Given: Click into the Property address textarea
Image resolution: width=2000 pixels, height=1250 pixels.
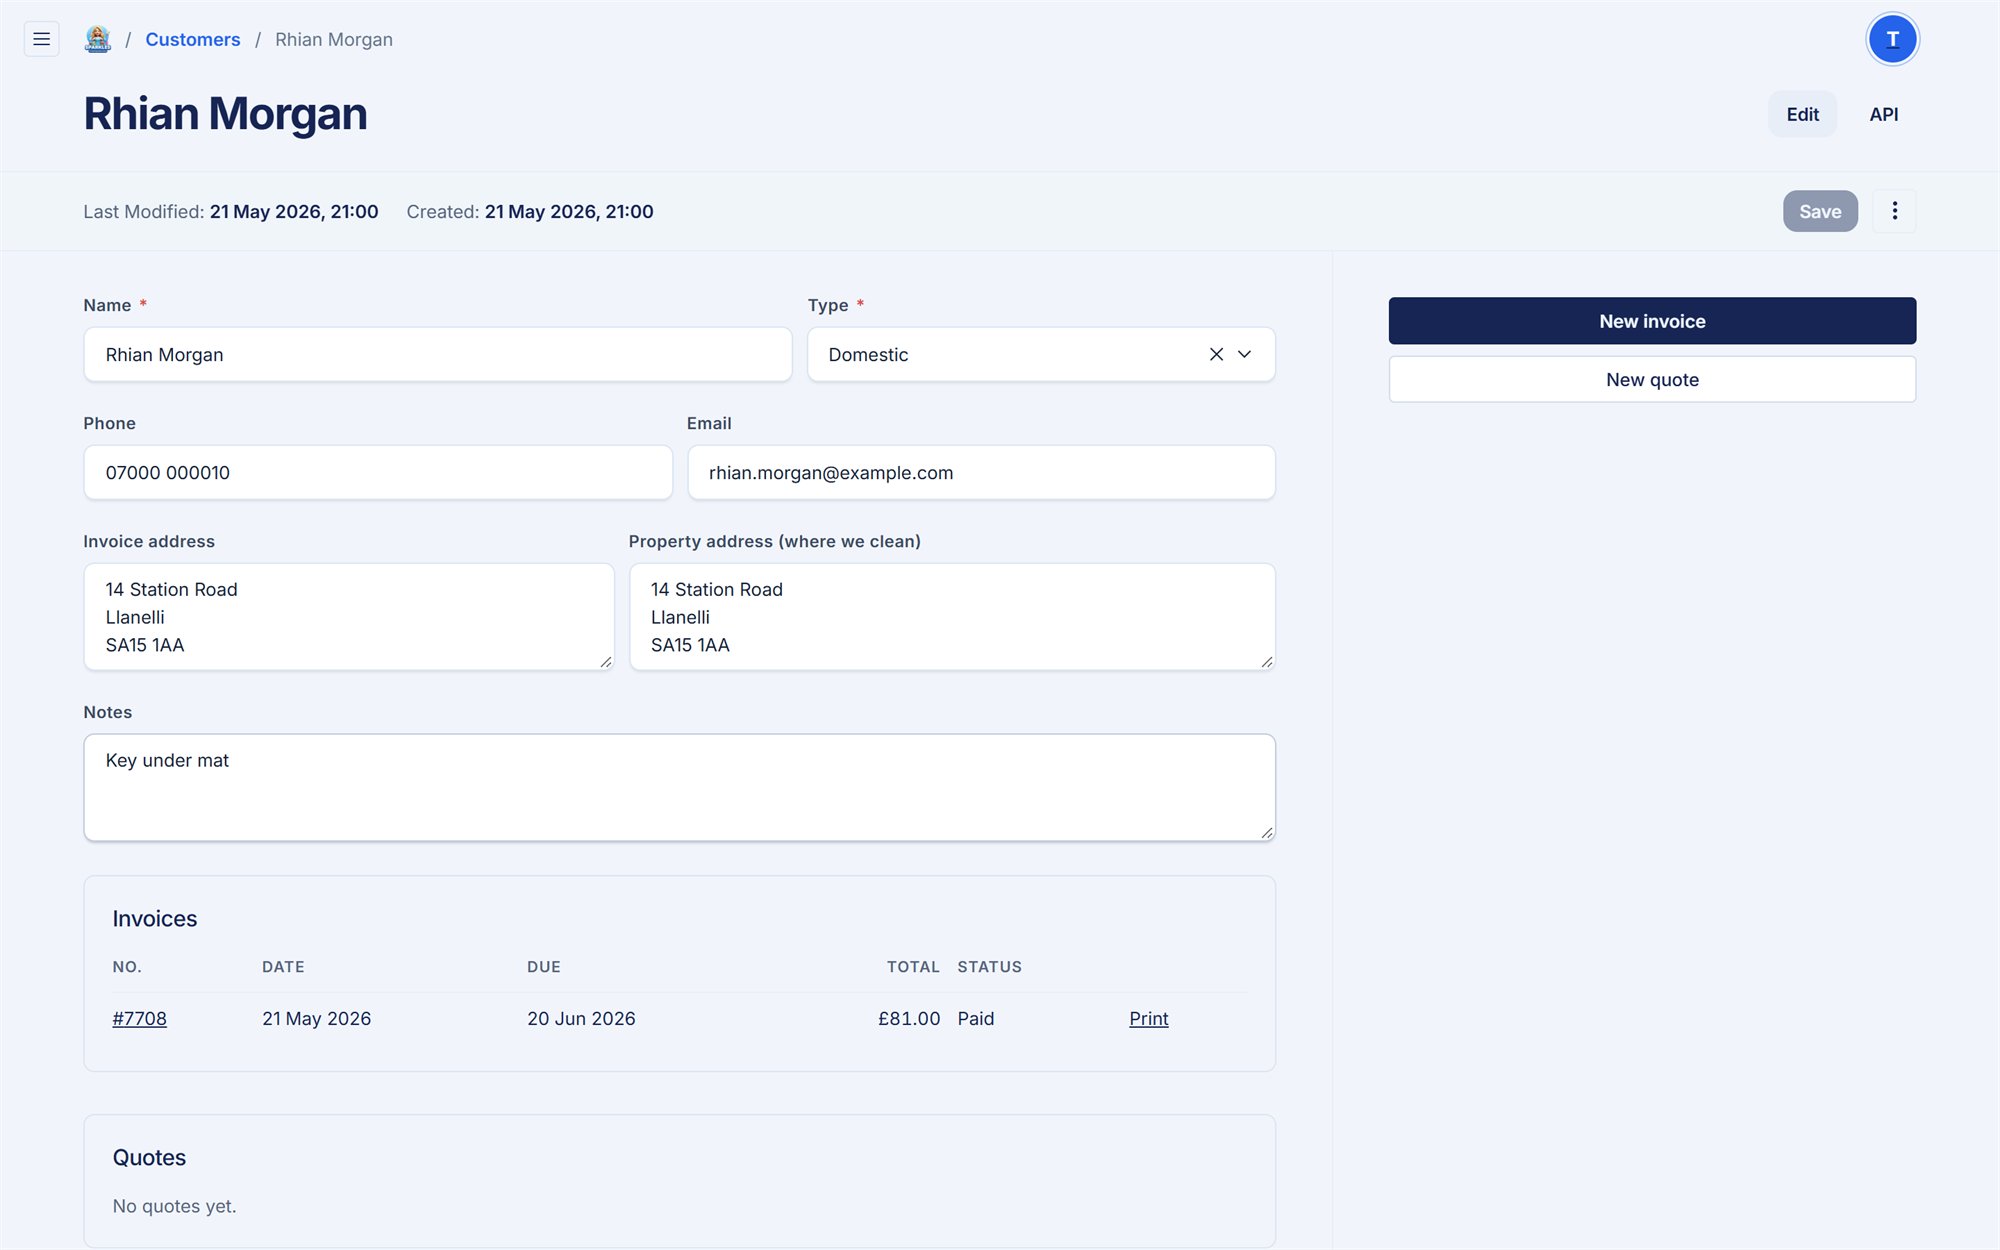Looking at the screenshot, I should point(952,616).
